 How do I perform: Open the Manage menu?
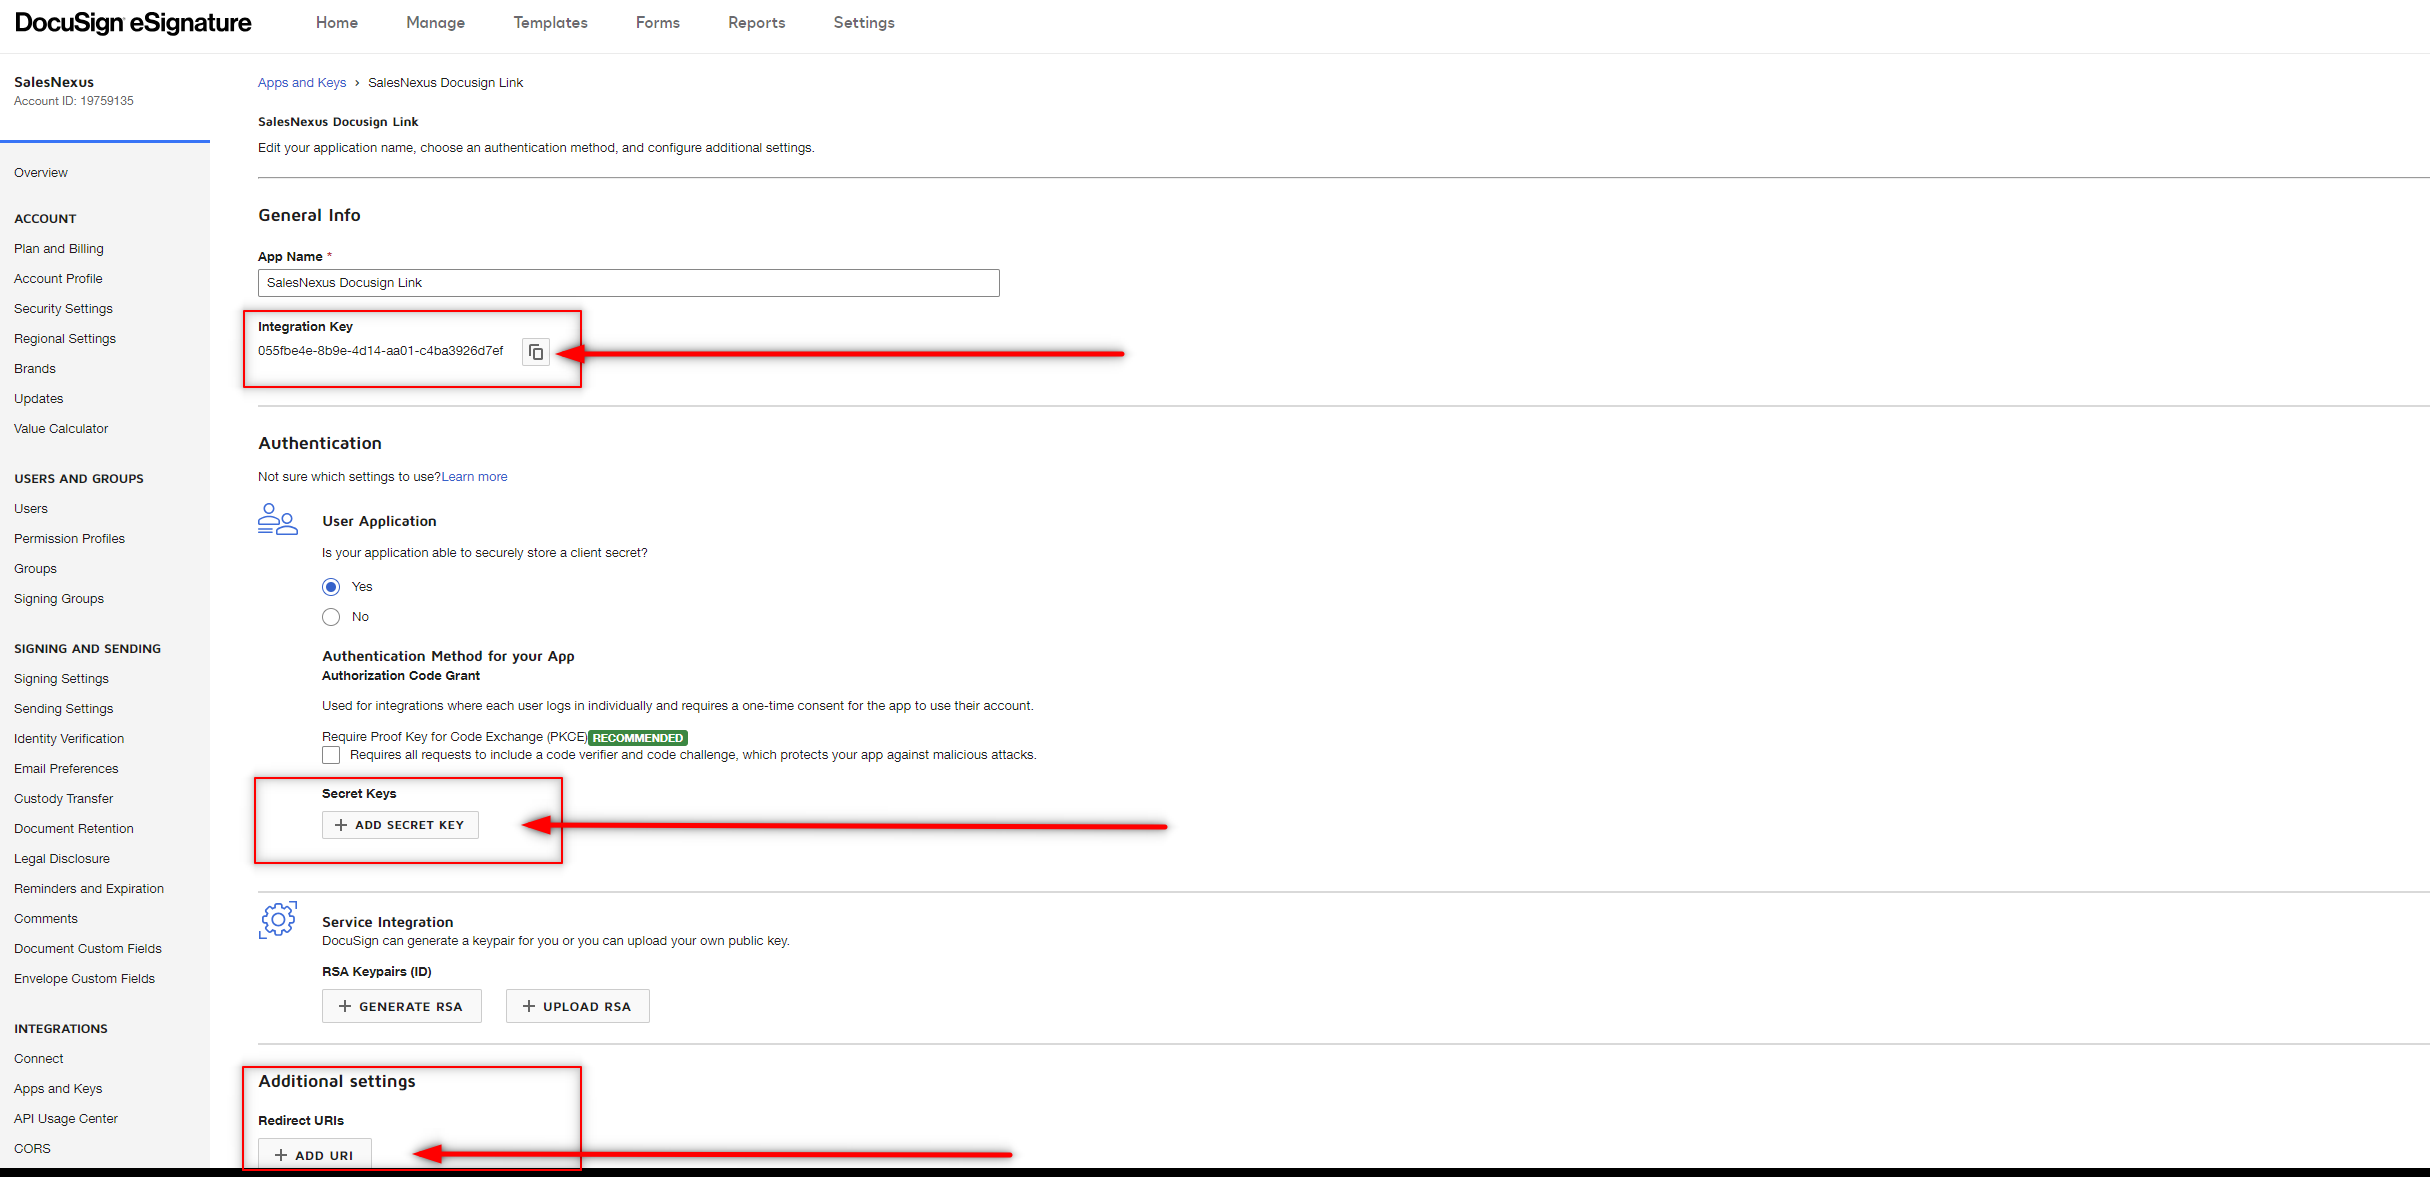point(435,22)
